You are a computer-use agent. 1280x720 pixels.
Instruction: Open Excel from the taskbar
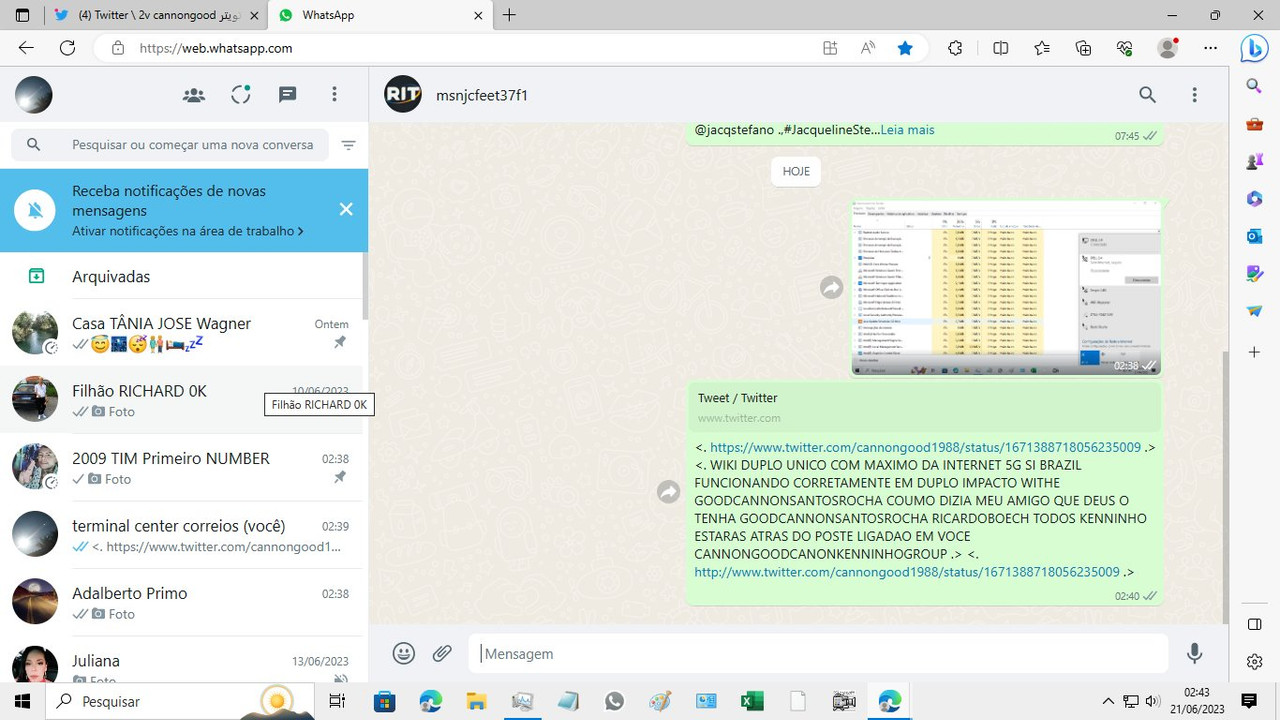coord(752,701)
